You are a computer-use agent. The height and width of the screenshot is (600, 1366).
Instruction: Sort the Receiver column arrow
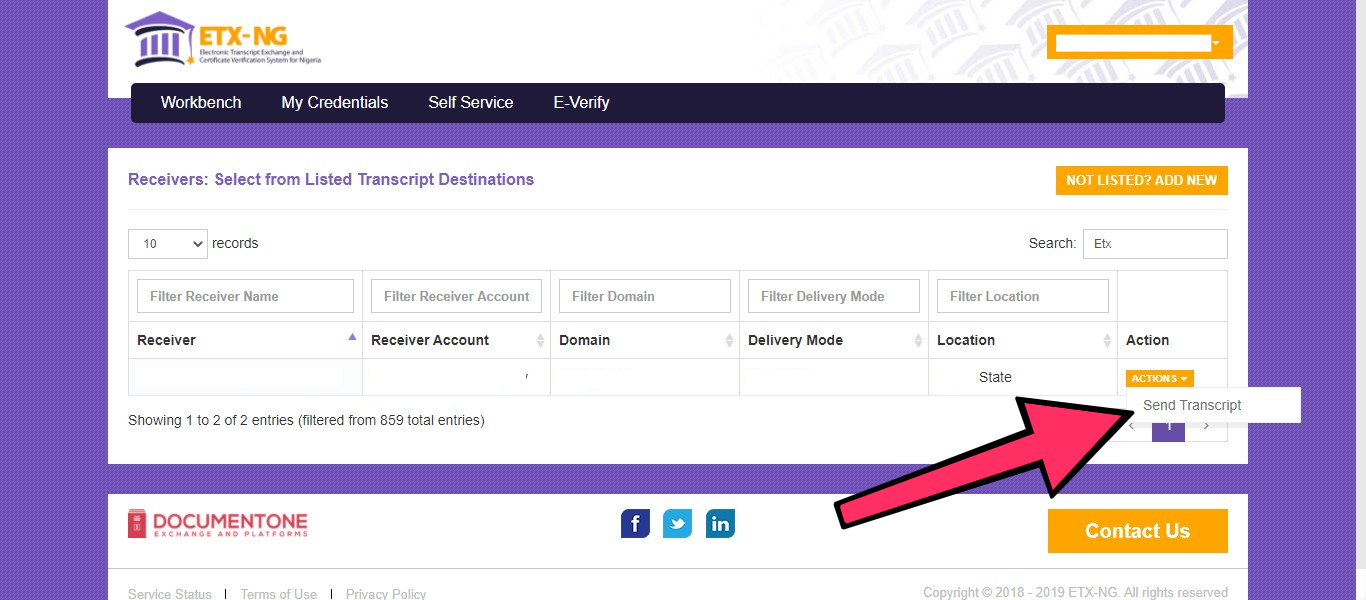pos(352,336)
